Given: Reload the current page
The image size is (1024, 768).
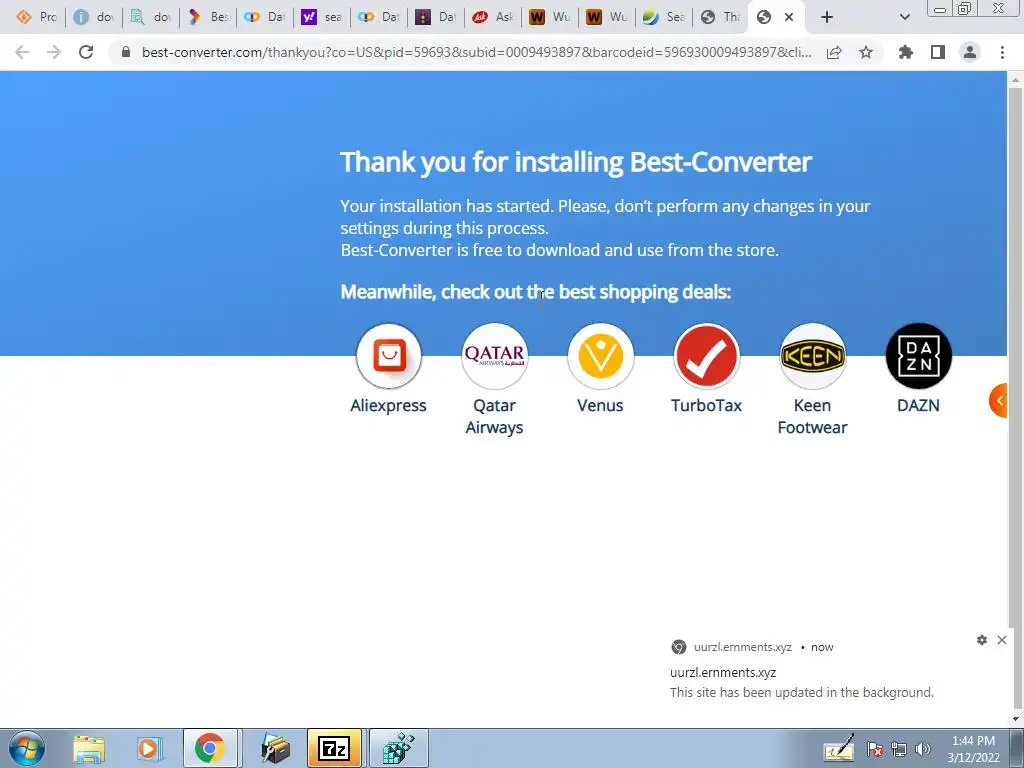Looking at the screenshot, I should click(86, 52).
